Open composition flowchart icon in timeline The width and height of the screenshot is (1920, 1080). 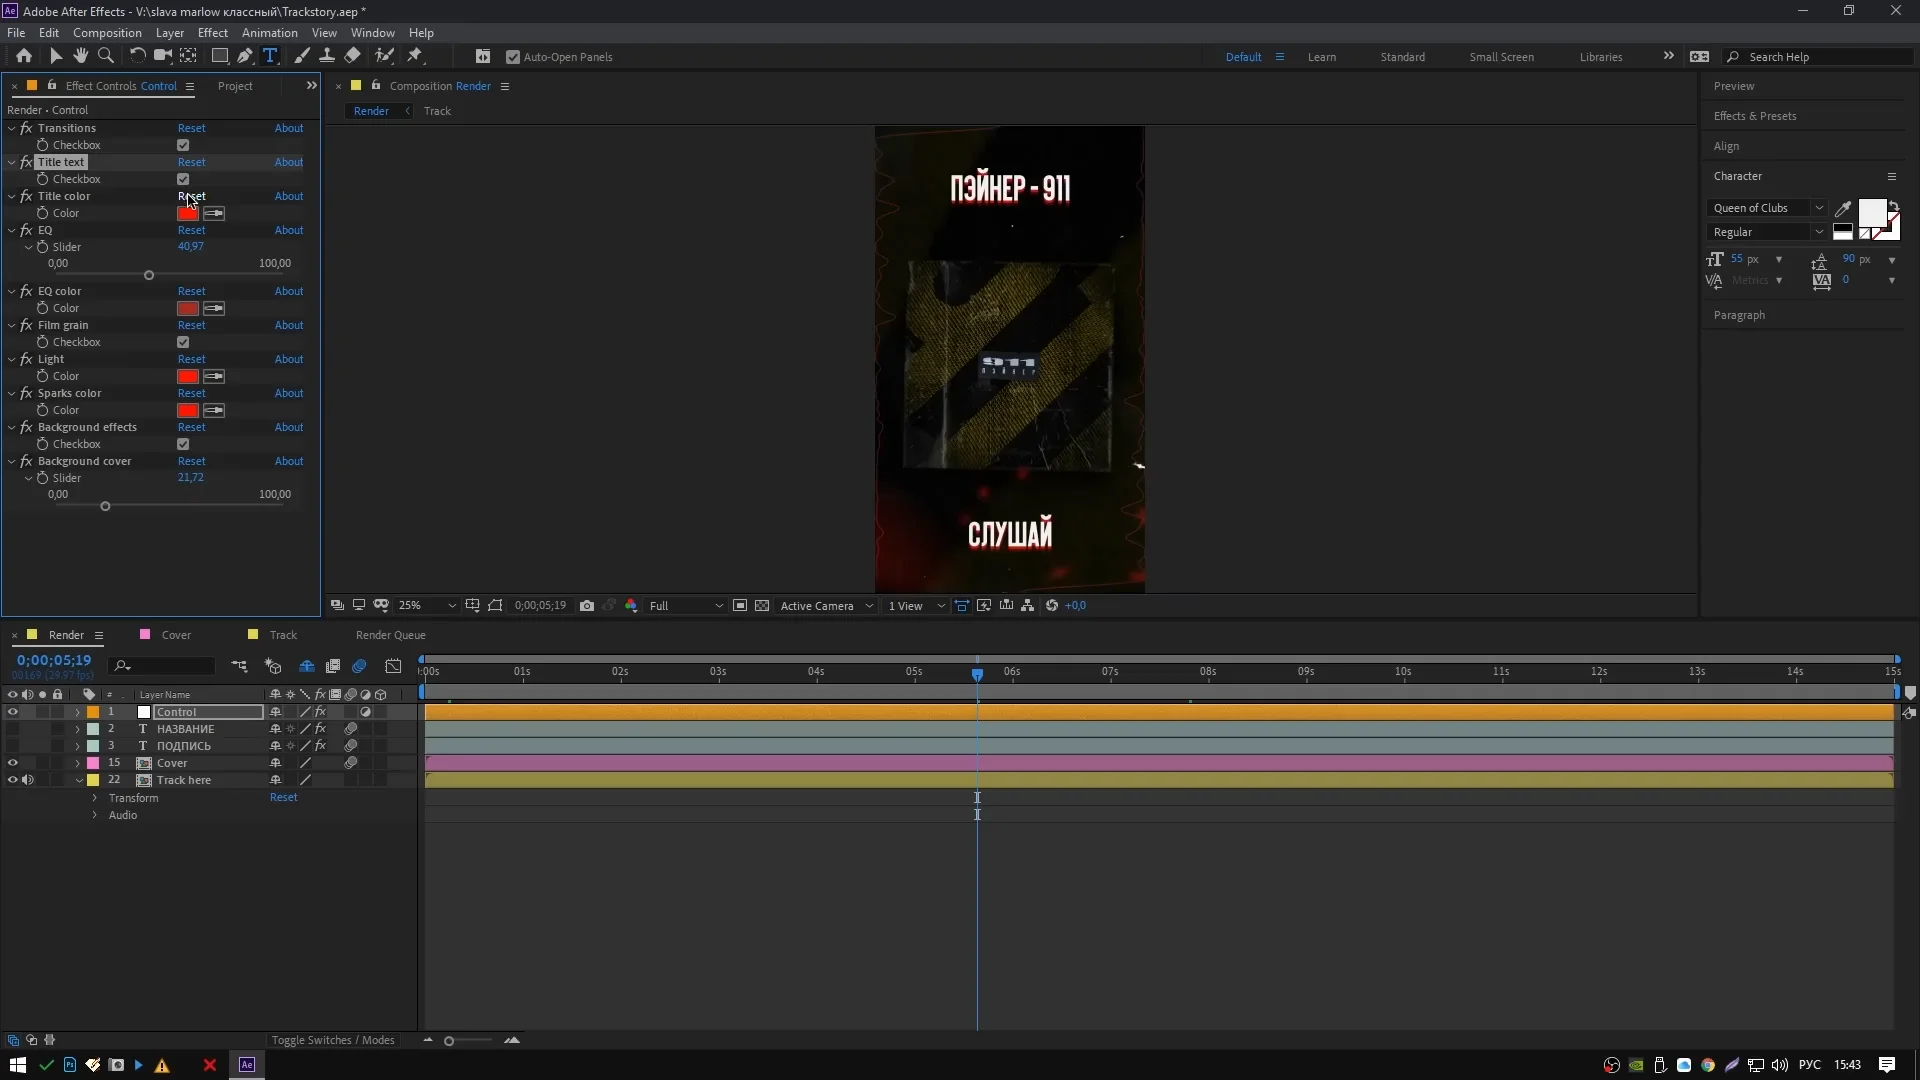[239, 666]
